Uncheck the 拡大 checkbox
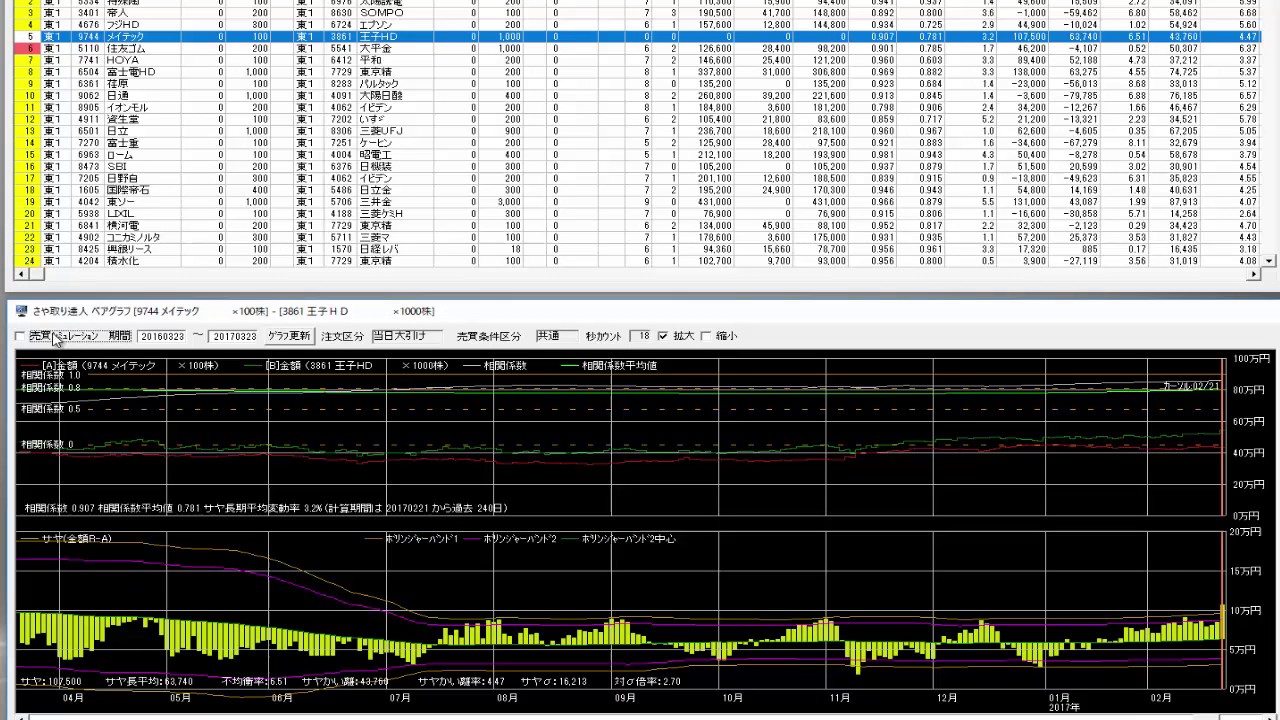The height and width of the screenshot is (720, 1280). coord(662,337)
